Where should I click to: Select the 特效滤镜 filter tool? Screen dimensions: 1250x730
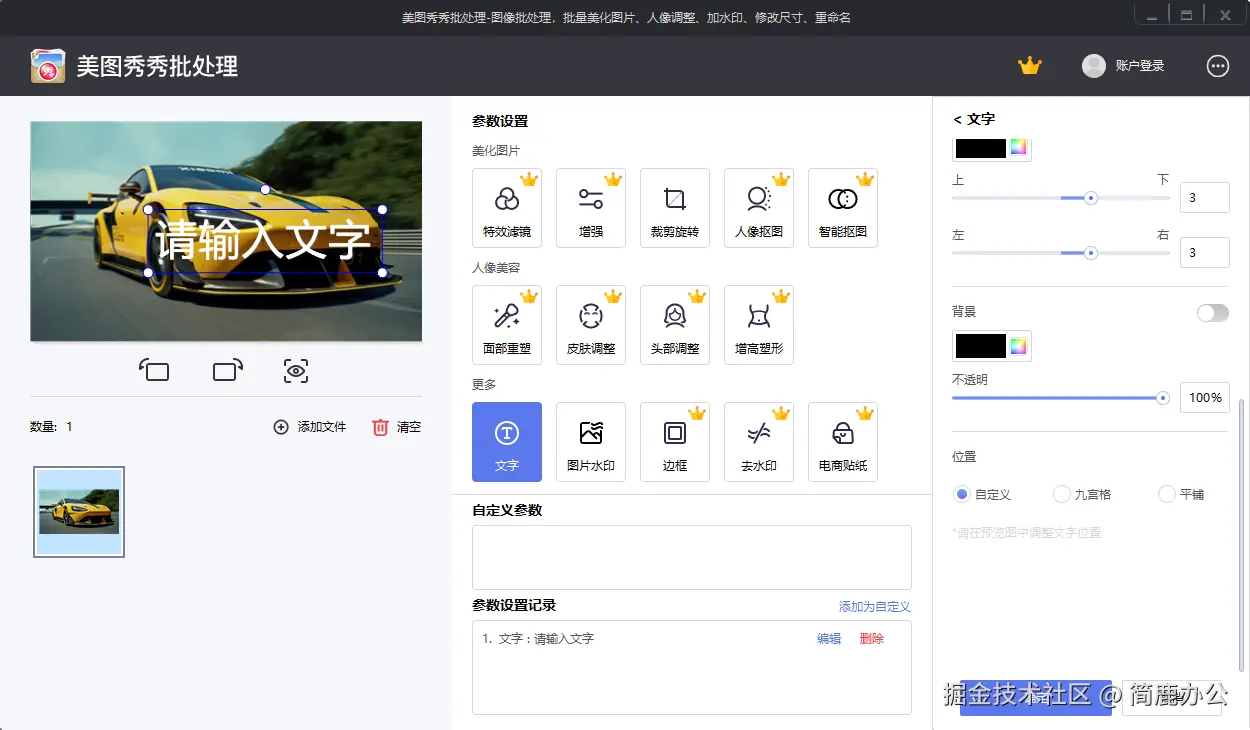click(506, 207)
